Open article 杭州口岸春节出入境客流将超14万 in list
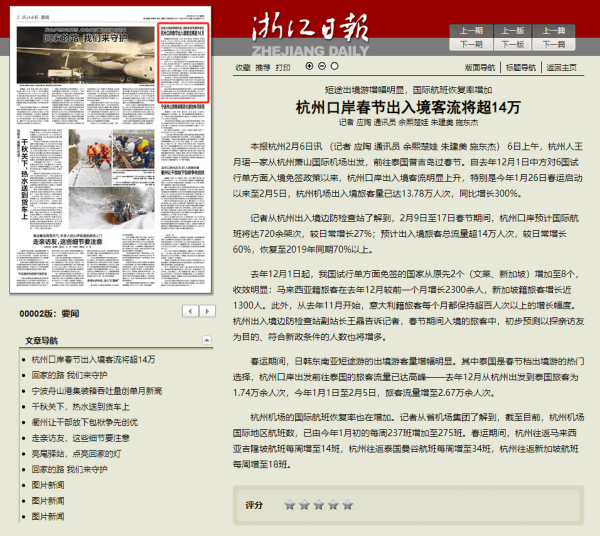Screen dimensions: 600x536 (93, 359)
